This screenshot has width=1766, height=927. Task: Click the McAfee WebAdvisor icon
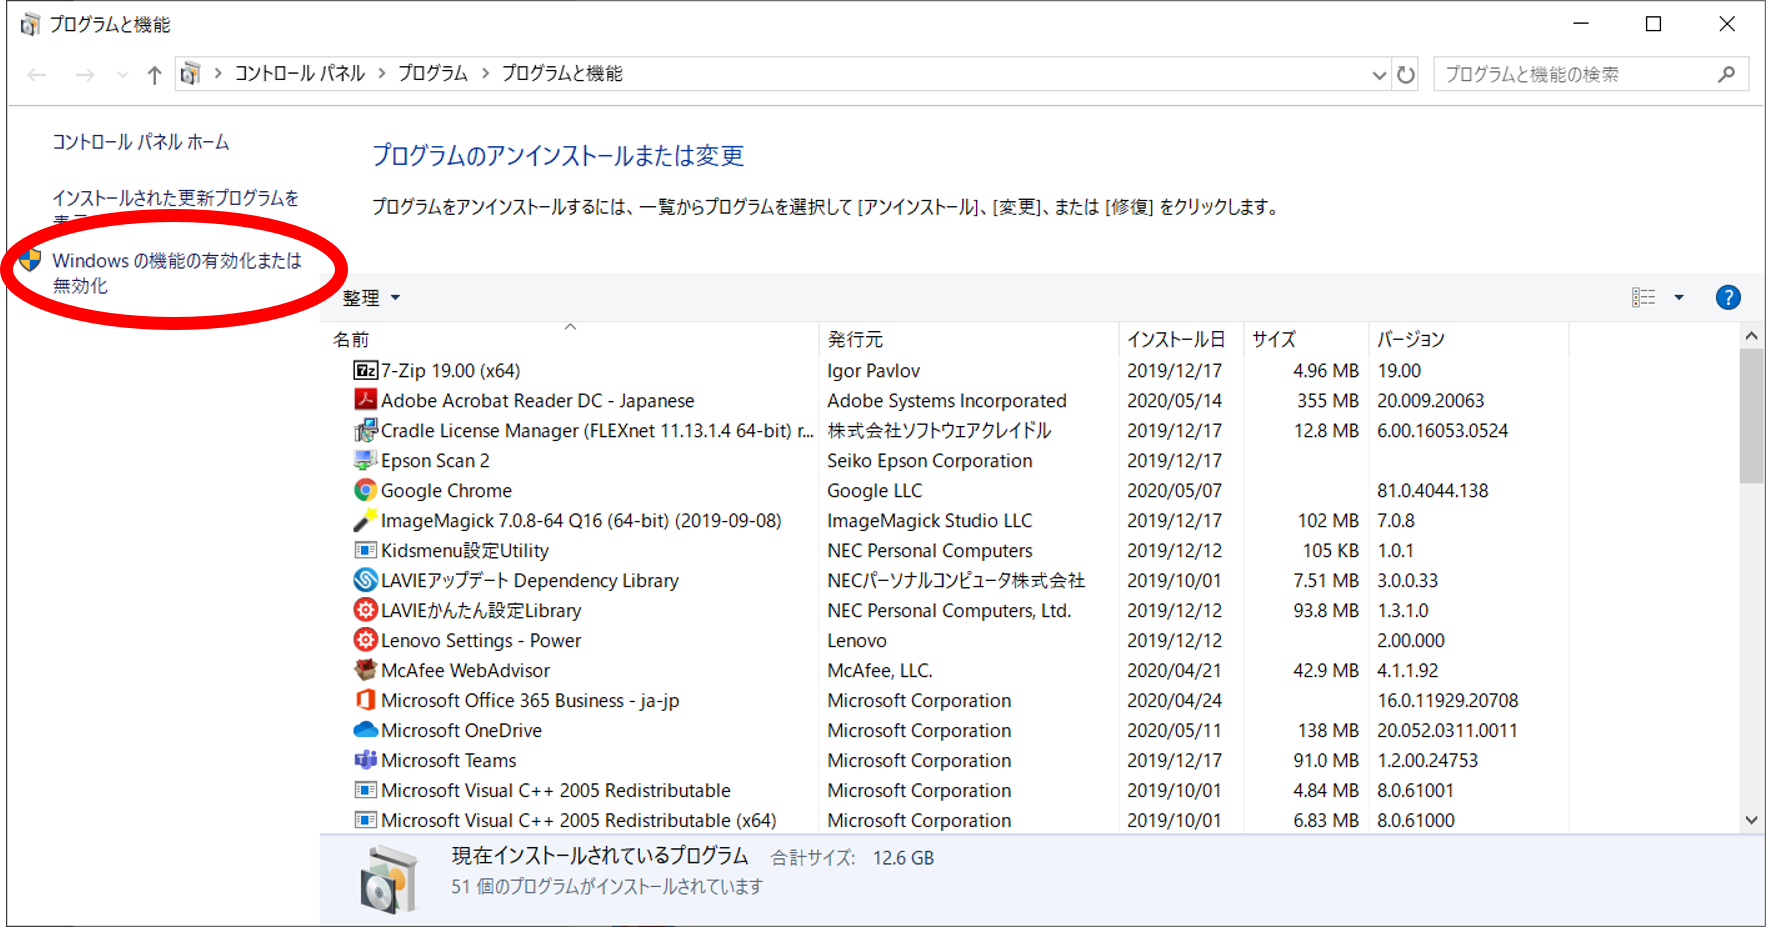point(365,670)
